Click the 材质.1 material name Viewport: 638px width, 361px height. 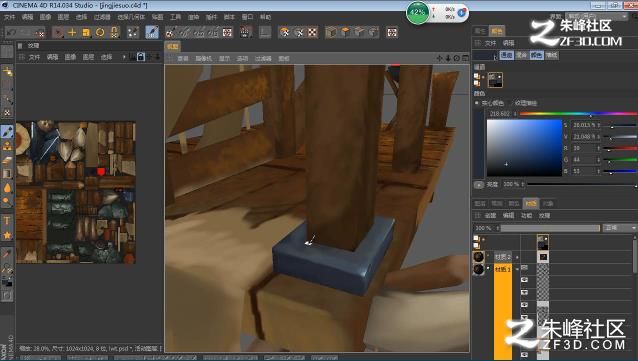tap(503, 269)
